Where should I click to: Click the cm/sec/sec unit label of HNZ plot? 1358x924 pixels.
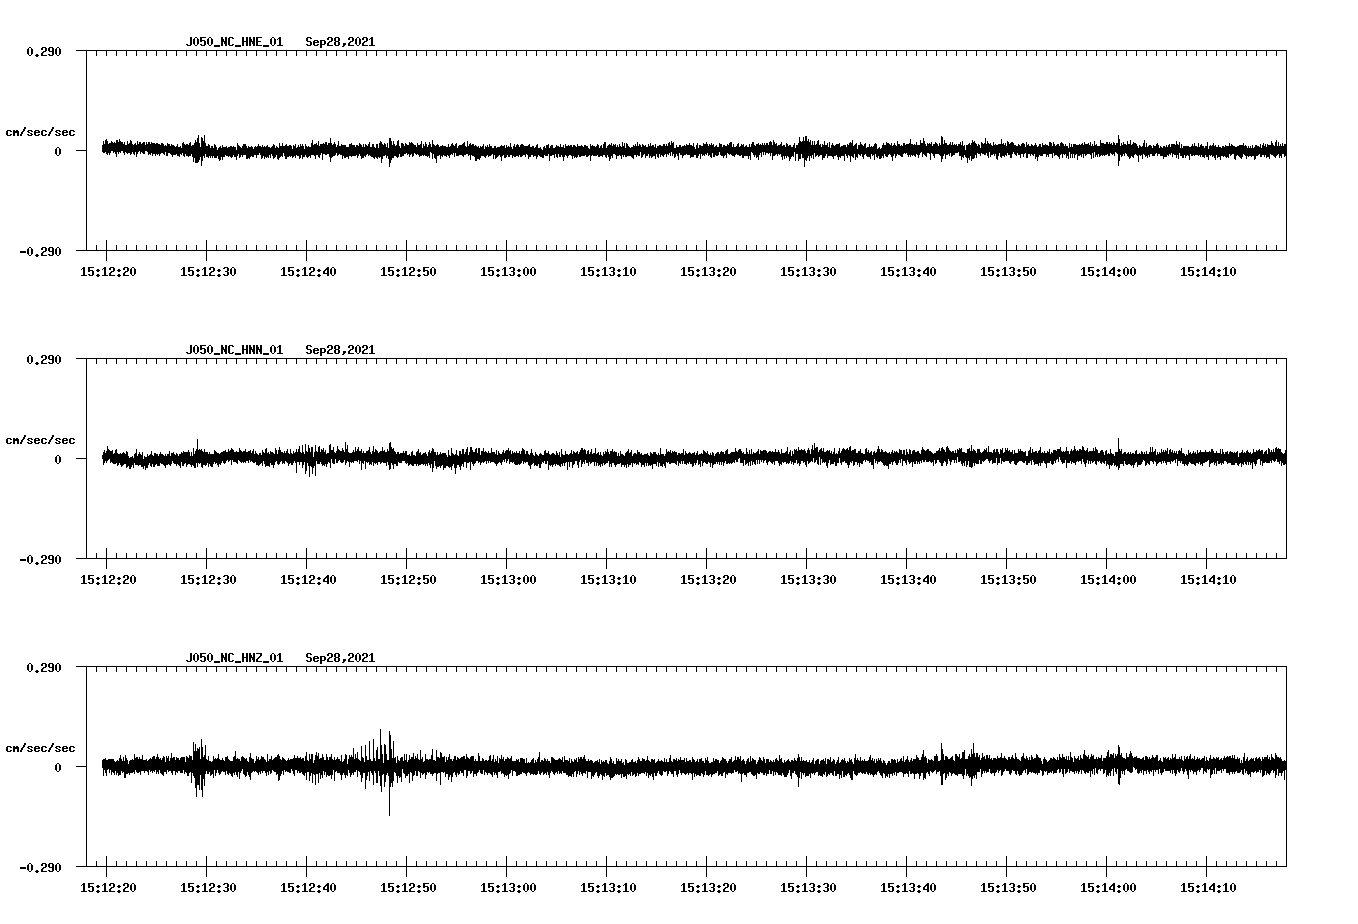coord(40,748)
